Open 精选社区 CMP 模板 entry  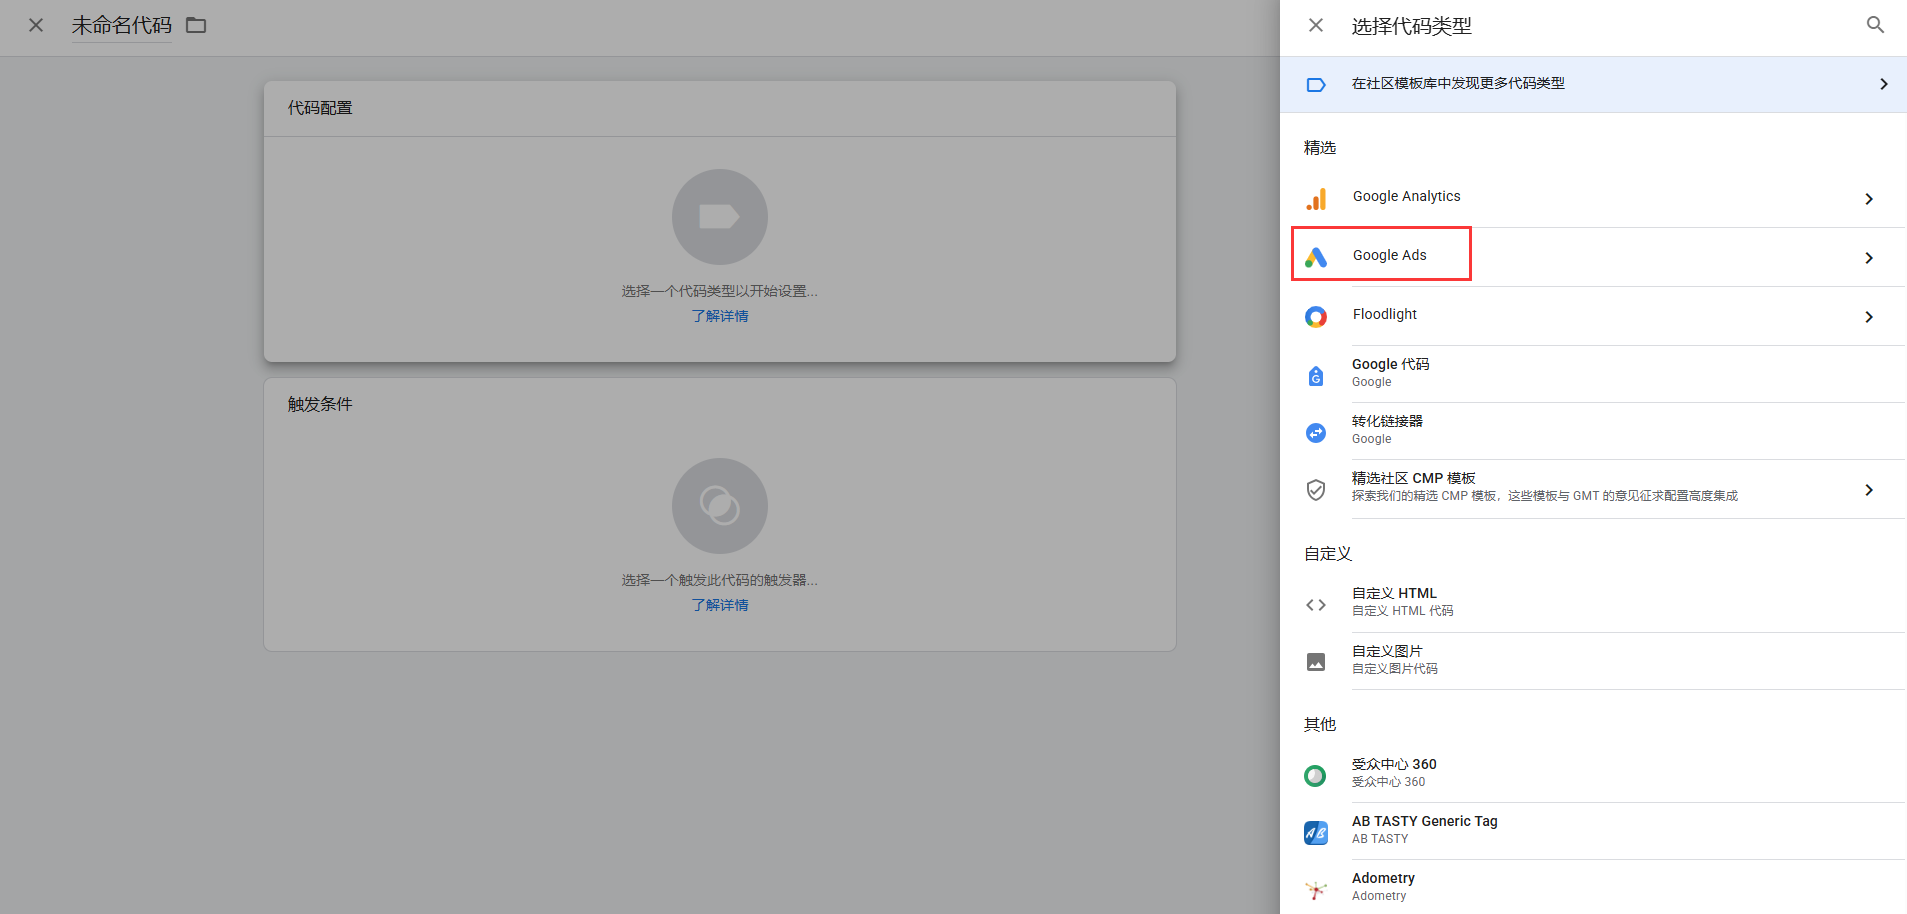click(1593, 489)
